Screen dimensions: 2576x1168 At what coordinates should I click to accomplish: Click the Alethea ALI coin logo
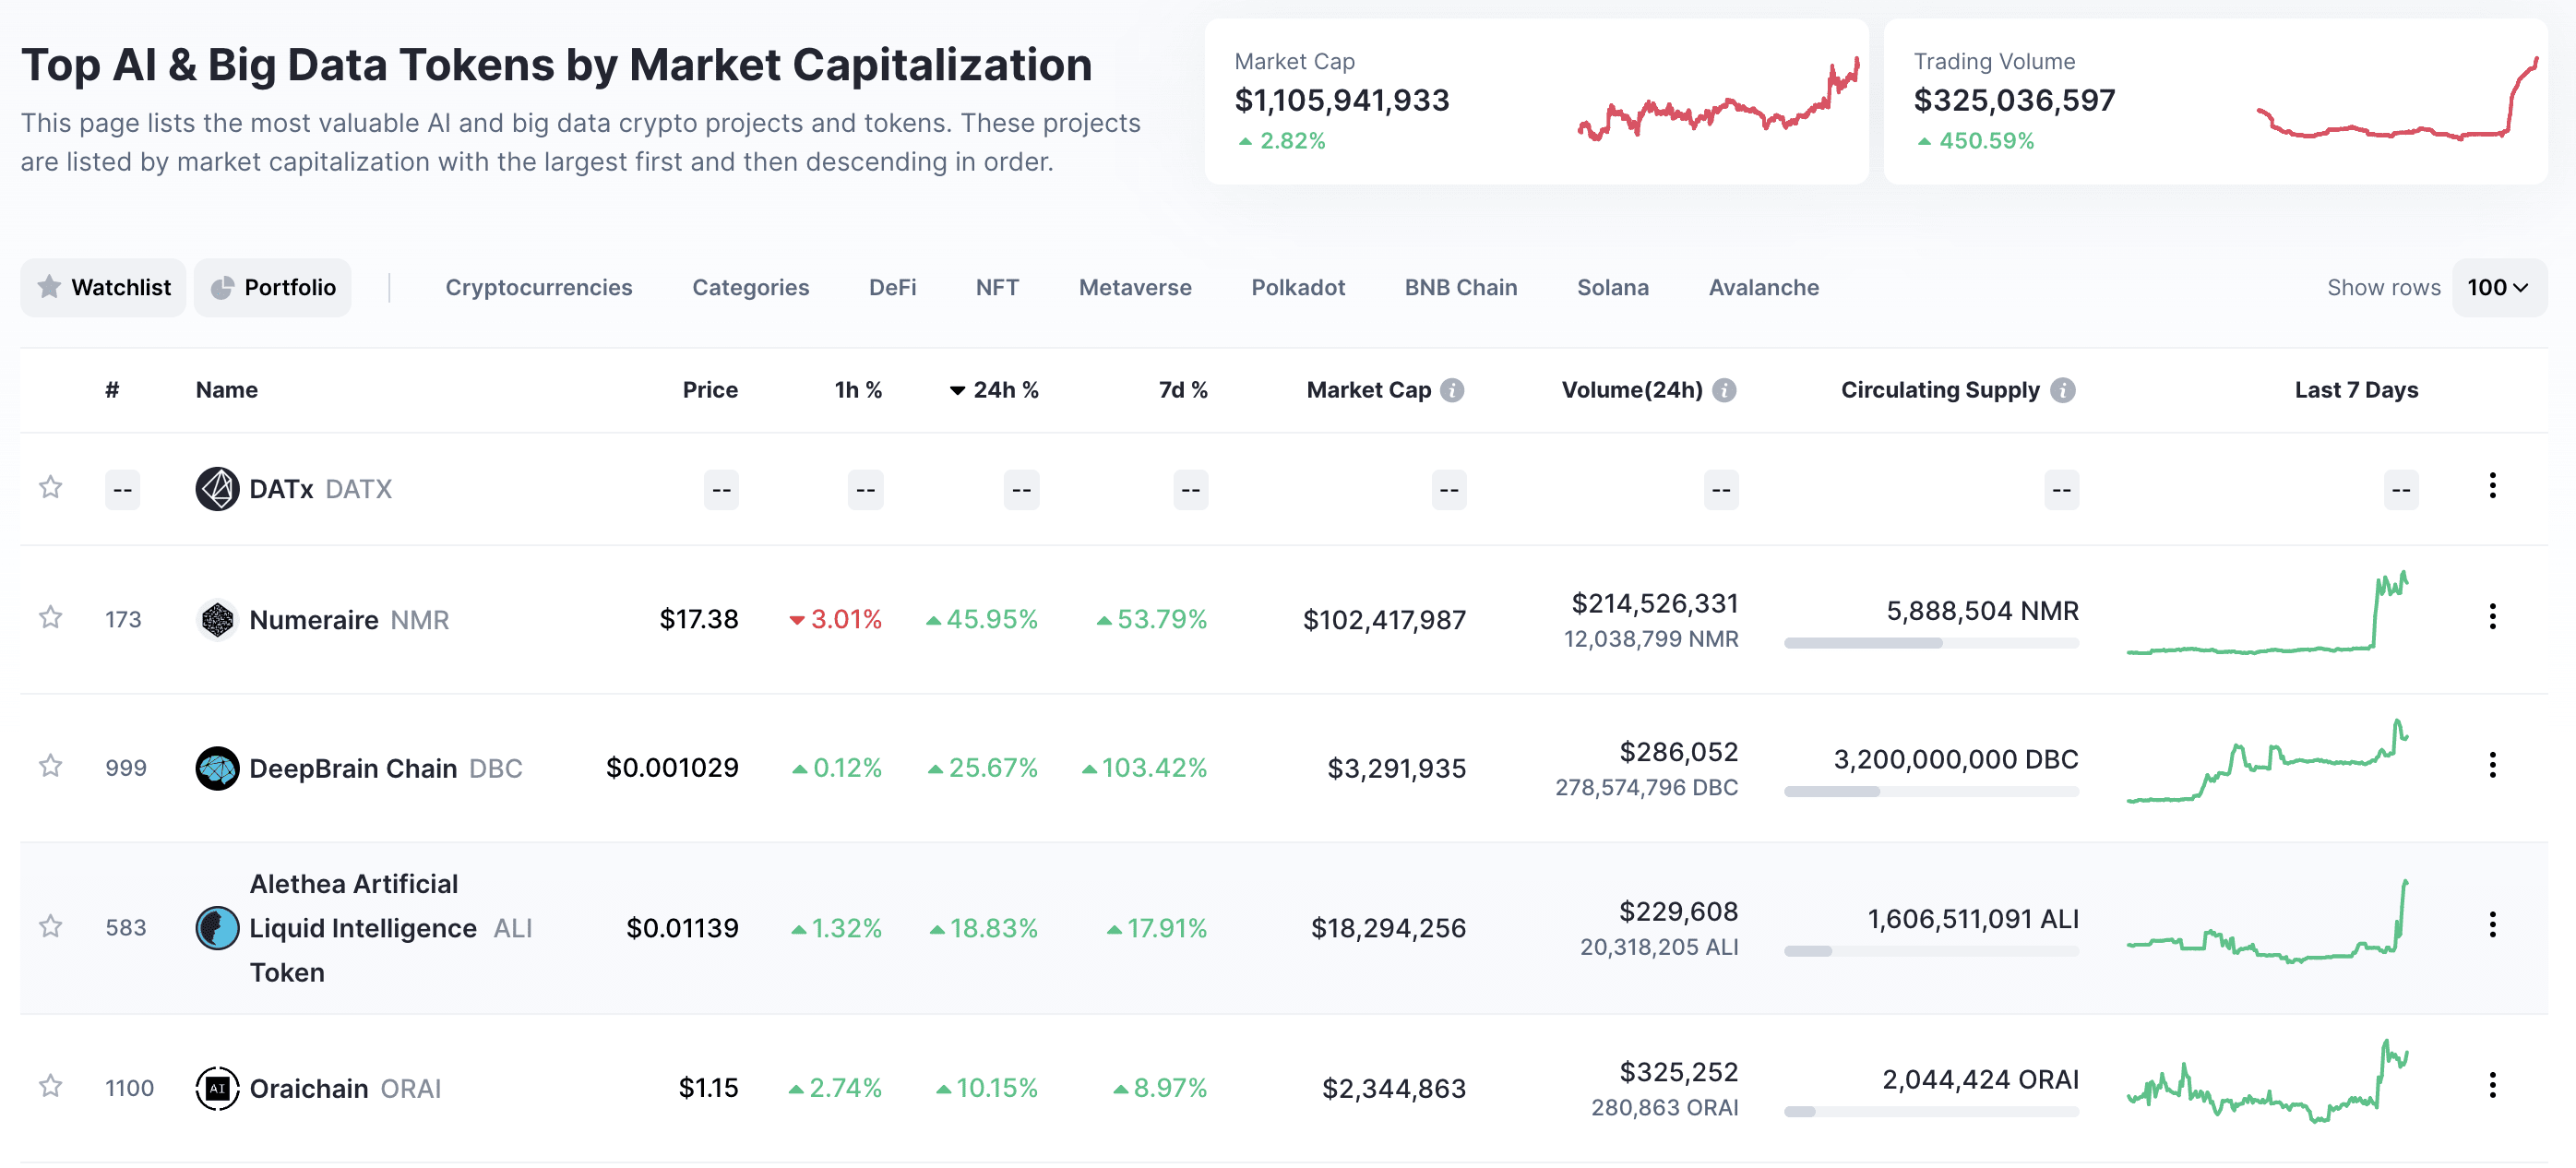217,928
